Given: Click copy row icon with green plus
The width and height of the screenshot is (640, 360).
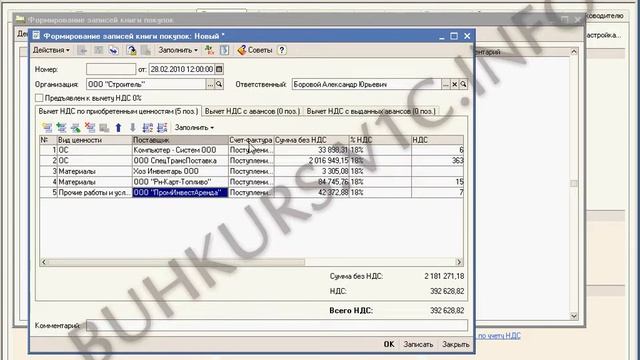Looking at the screenshot, I should pos(61,128).
